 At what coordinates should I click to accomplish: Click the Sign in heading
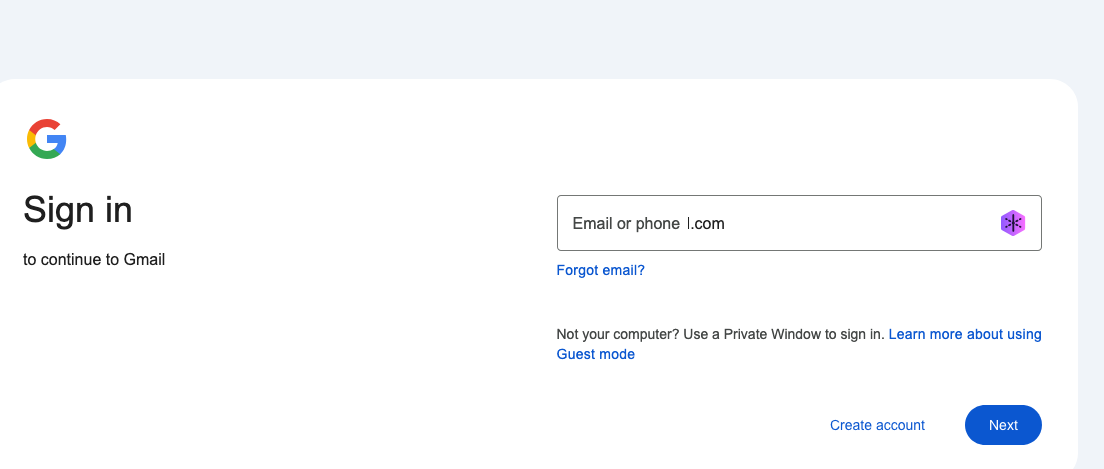pyautogui.click(x=78, y=210)
